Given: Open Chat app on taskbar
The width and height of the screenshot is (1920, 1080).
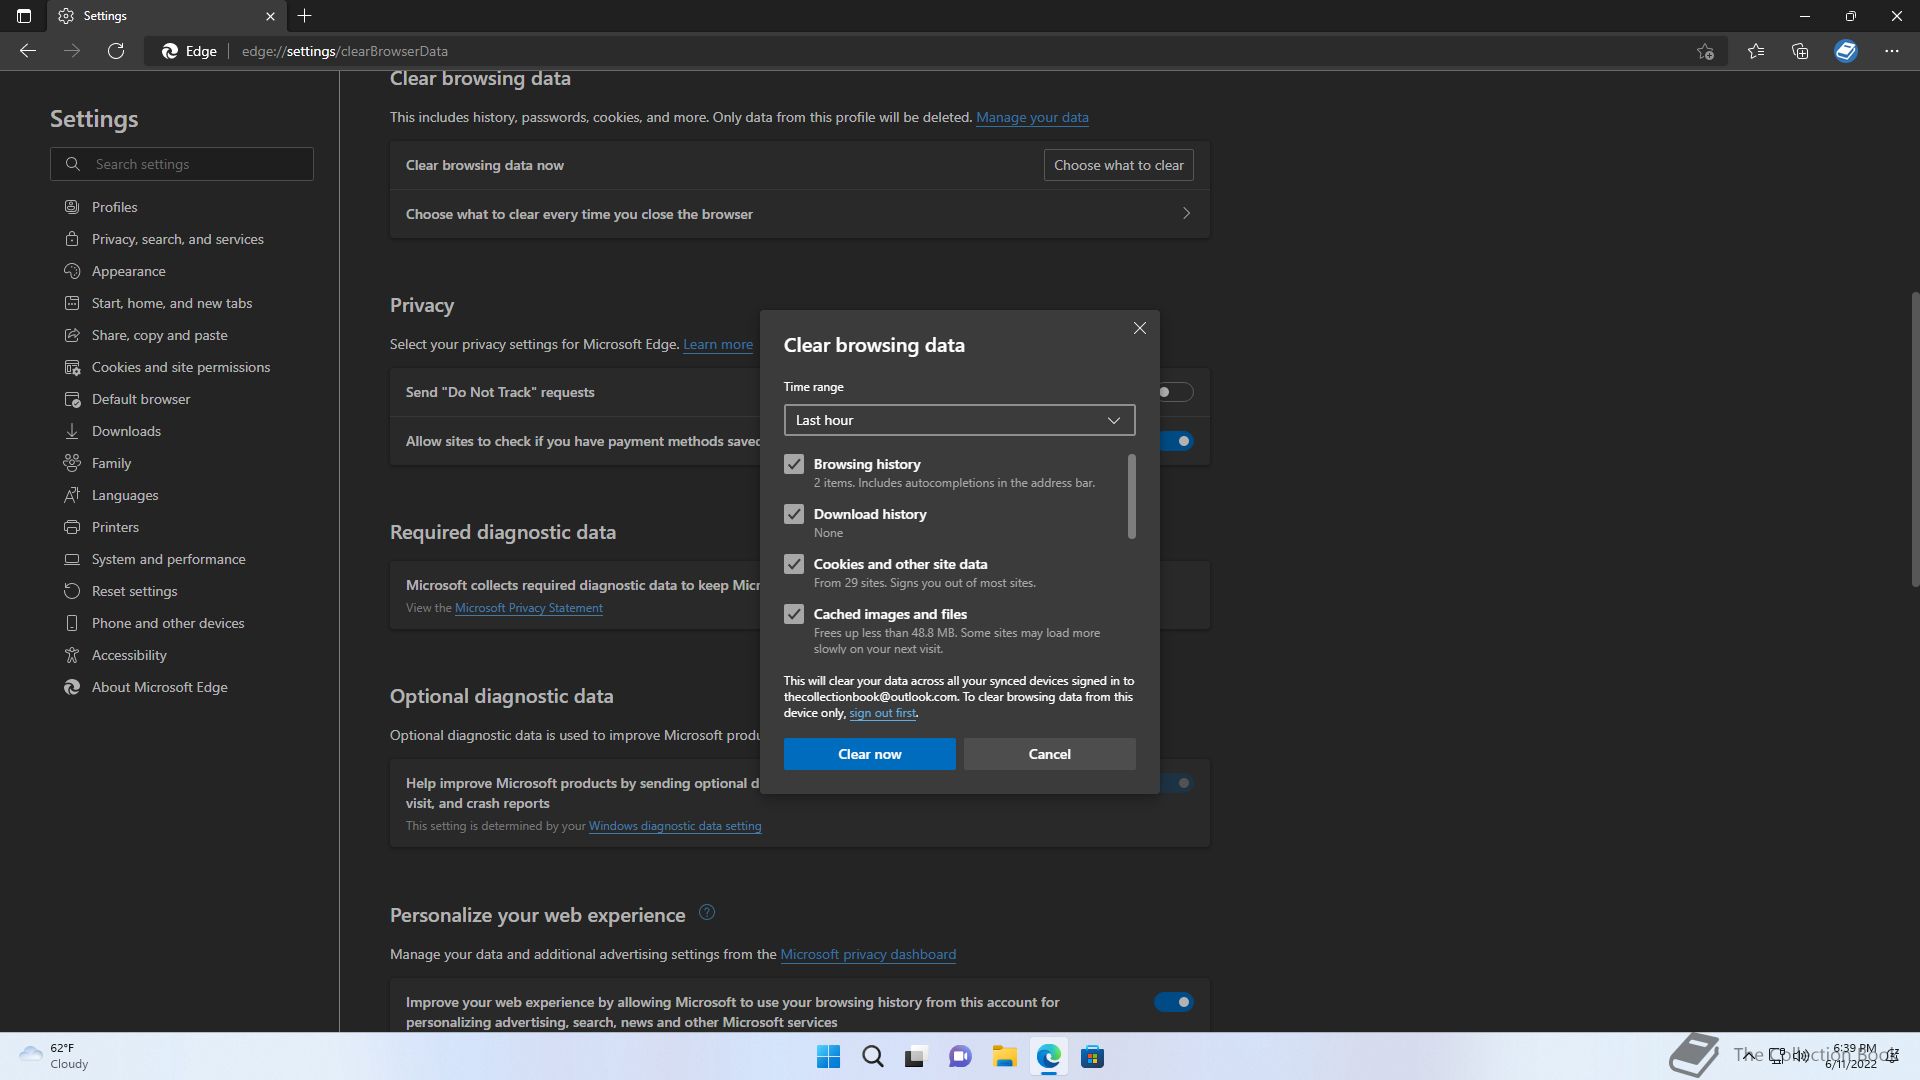Looking at the screenshot, I should [x=960, y=1057].
